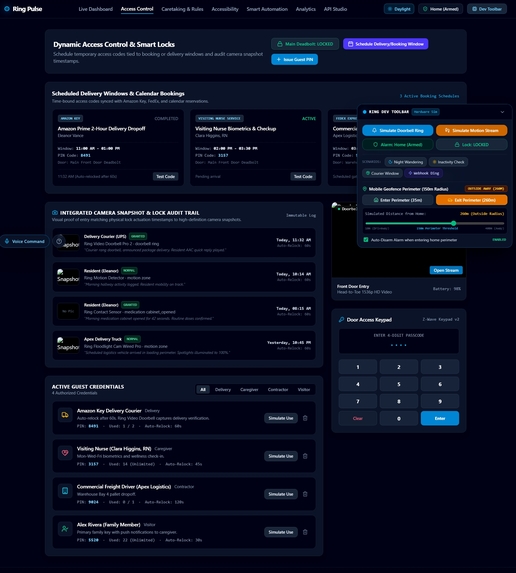
Task: Click the key icon beside Door Access Keypad
Action: (x=341, y=320)
